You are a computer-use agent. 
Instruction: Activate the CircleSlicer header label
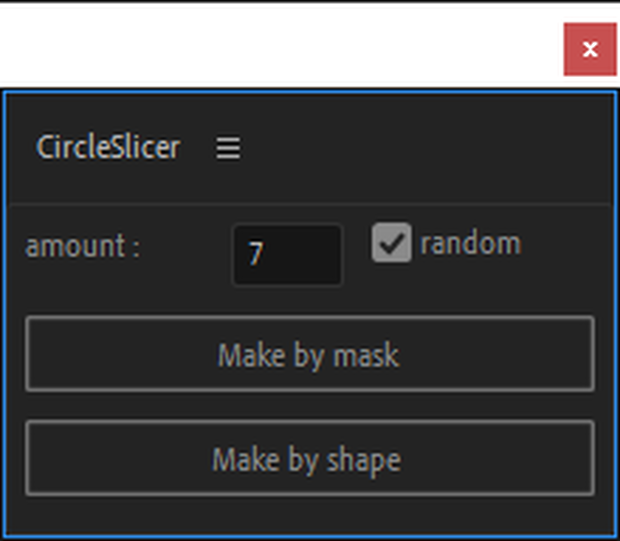coord(108,147)
